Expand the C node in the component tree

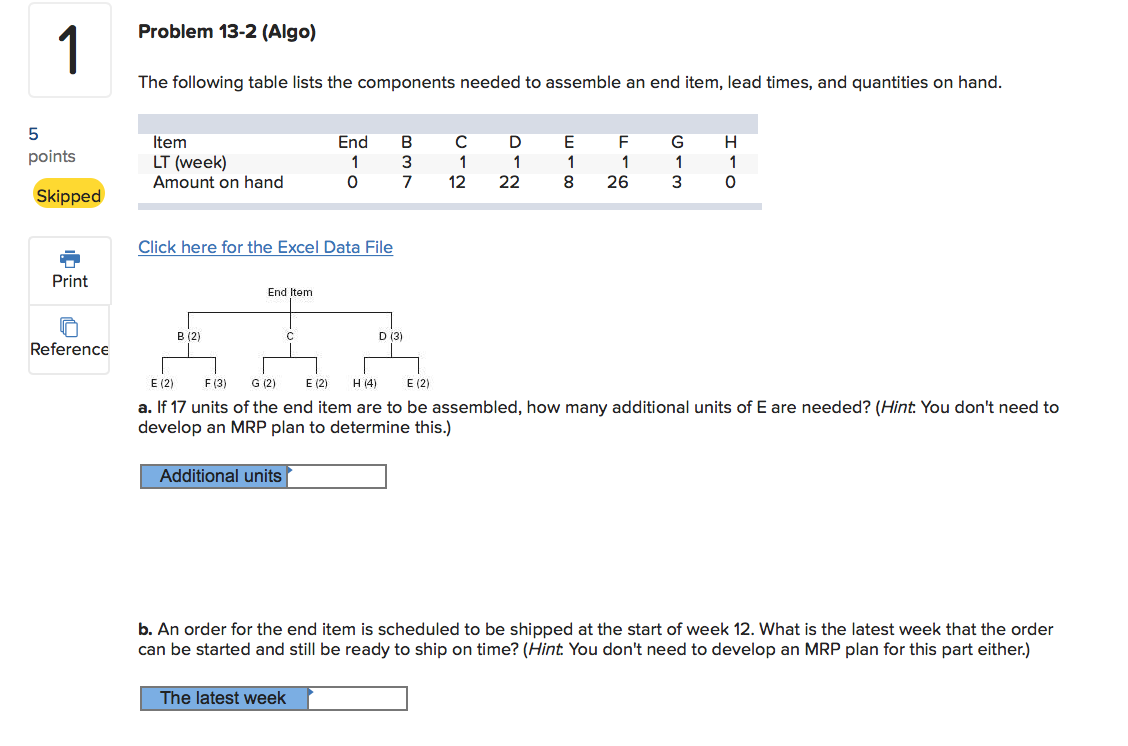(x=289, y=336)
